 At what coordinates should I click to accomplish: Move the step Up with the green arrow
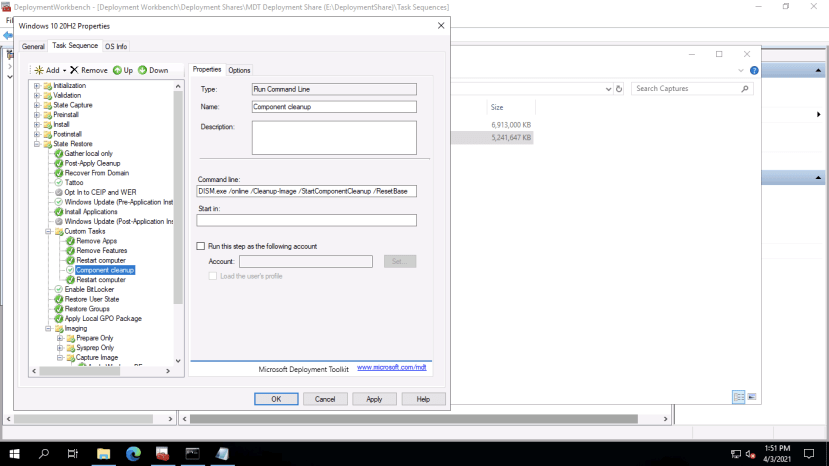pyautogui.click(x=123, y=70)
